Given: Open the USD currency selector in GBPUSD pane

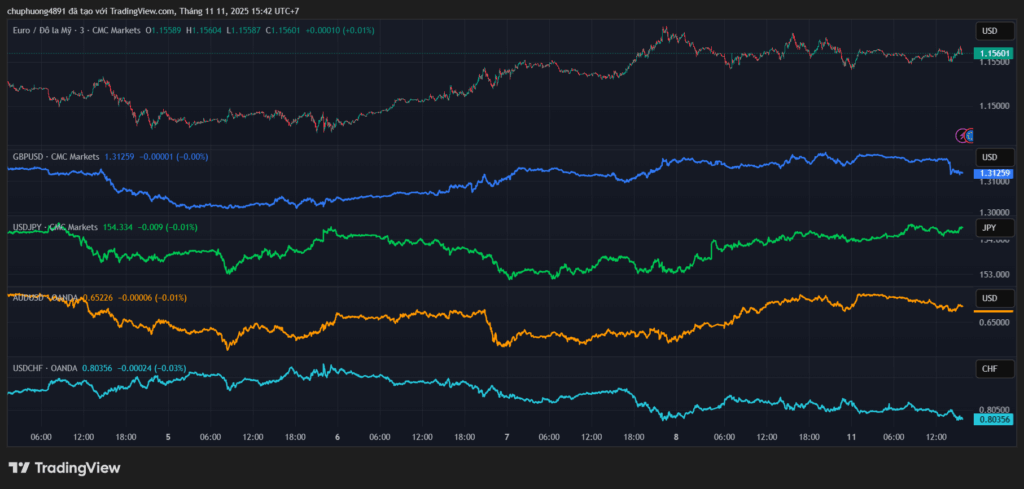Looking at the screenshot, I should (x=994, y=157).
